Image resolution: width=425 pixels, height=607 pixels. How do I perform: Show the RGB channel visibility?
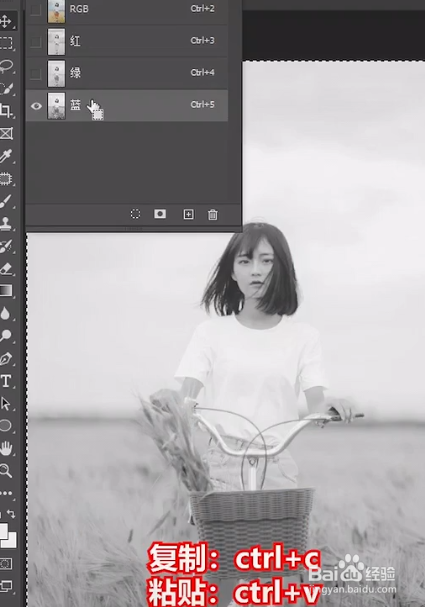pyautogui.click(x=35, y=9)
